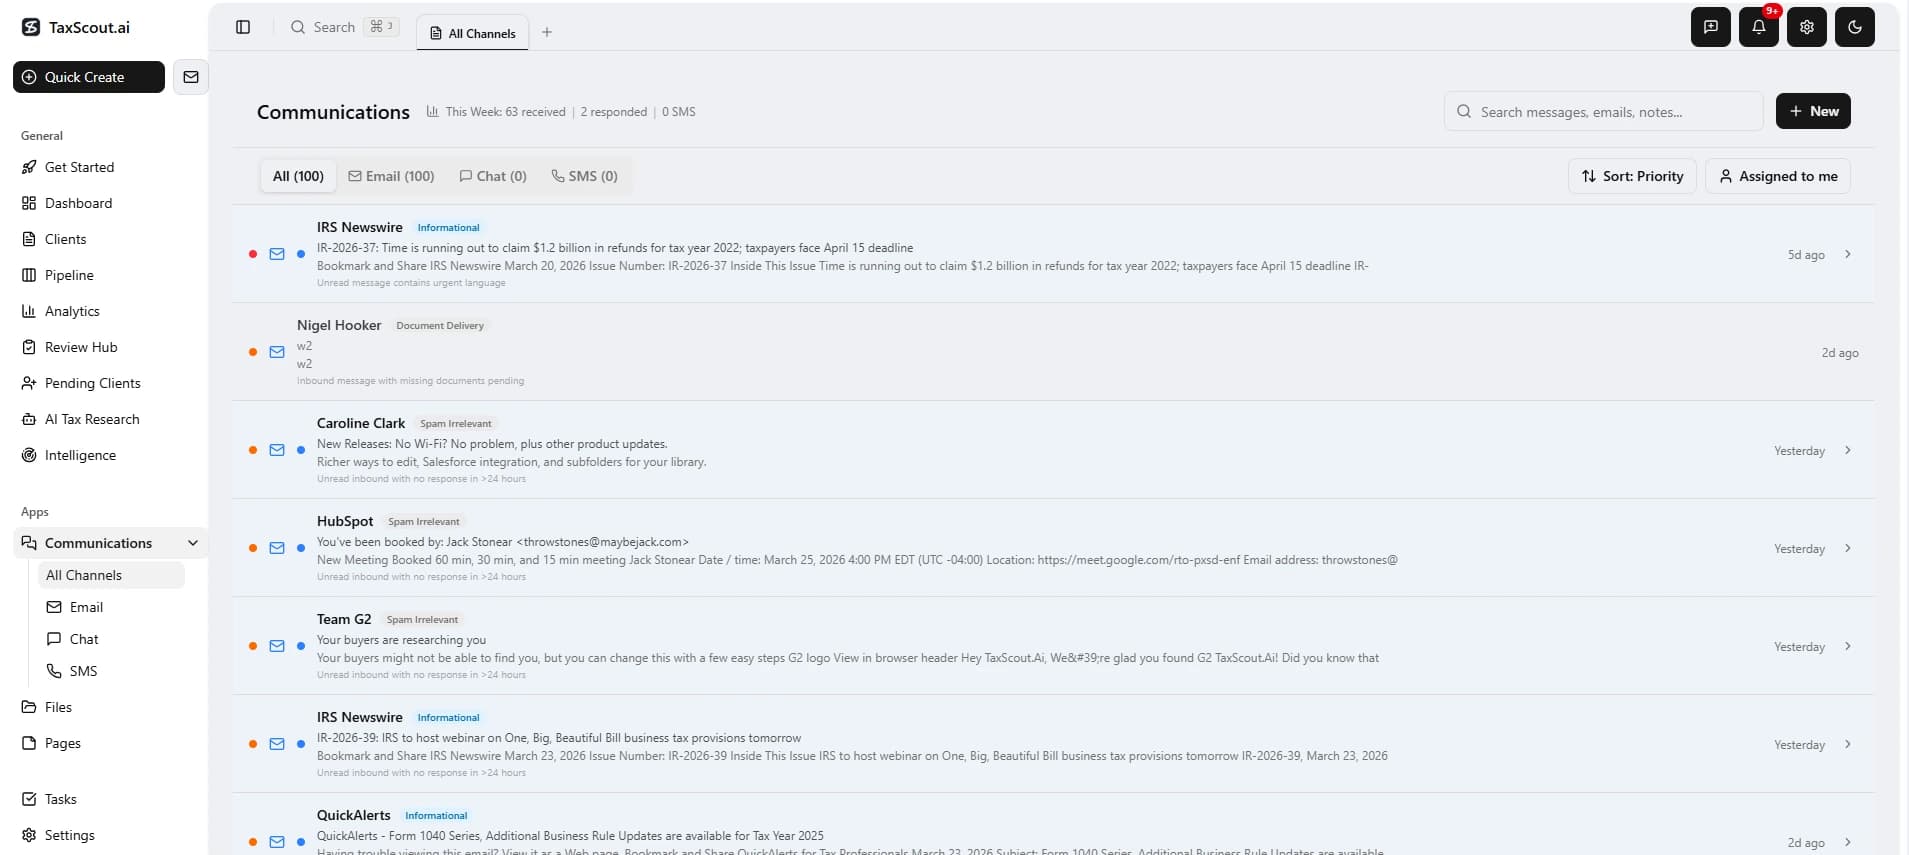Click Document Delivery tag on Nigel Hooker

pyautogui.click(x=440, y=326)
